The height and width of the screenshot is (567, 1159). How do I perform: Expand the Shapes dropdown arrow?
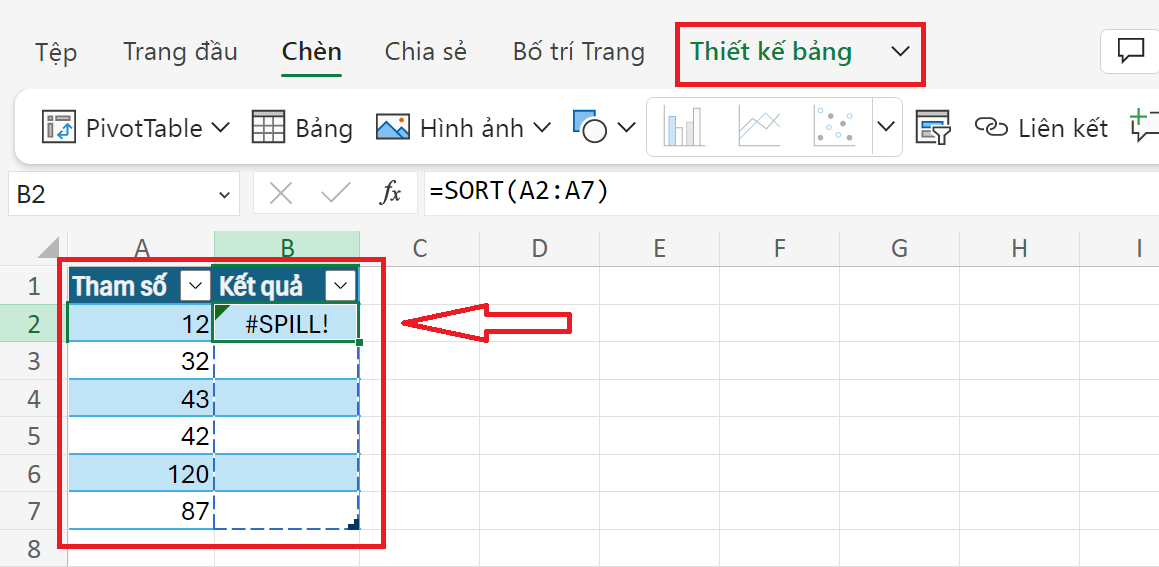(626, 128)
